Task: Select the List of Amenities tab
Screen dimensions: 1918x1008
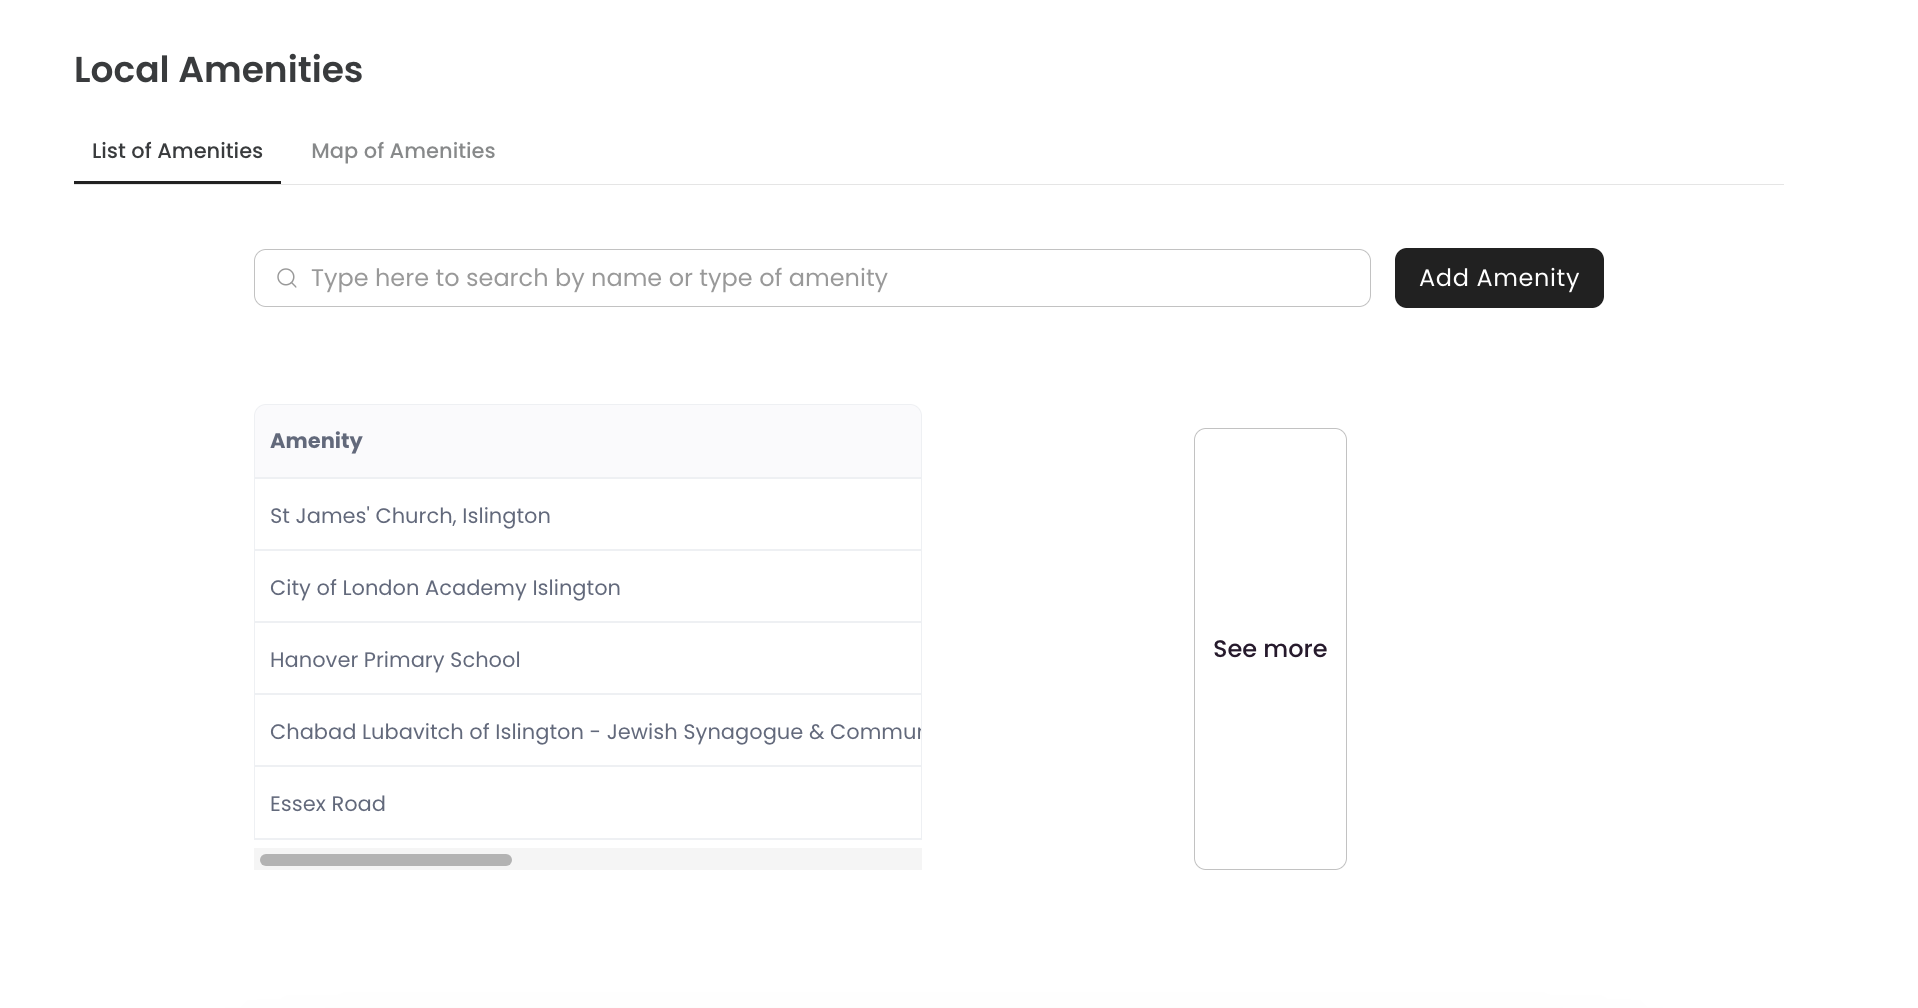Action: click(177, 151)
